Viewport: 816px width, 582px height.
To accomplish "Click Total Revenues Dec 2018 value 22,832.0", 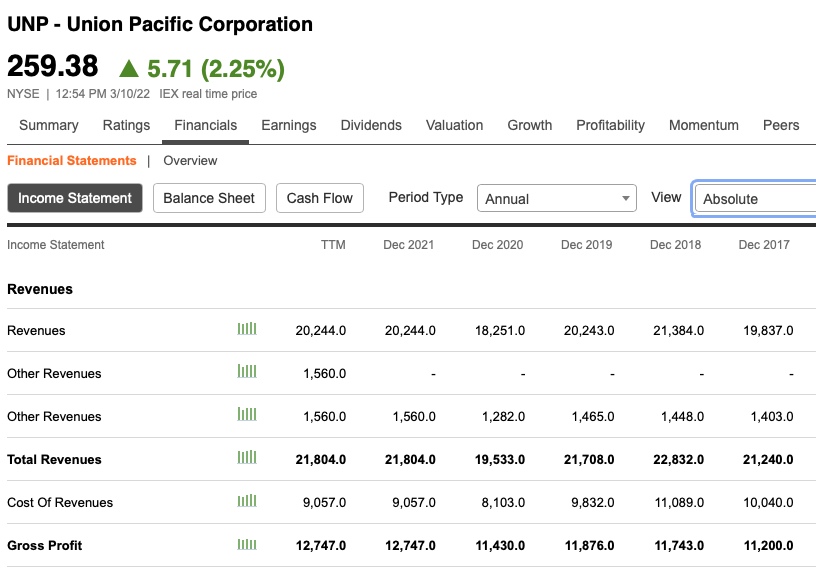I will coord(679,460).
